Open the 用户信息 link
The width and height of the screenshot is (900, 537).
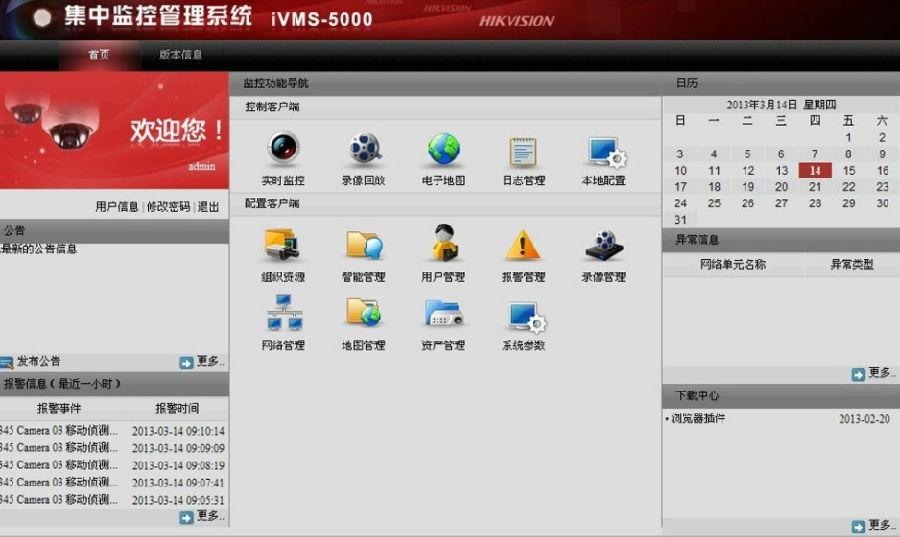(x=117, y=207)
